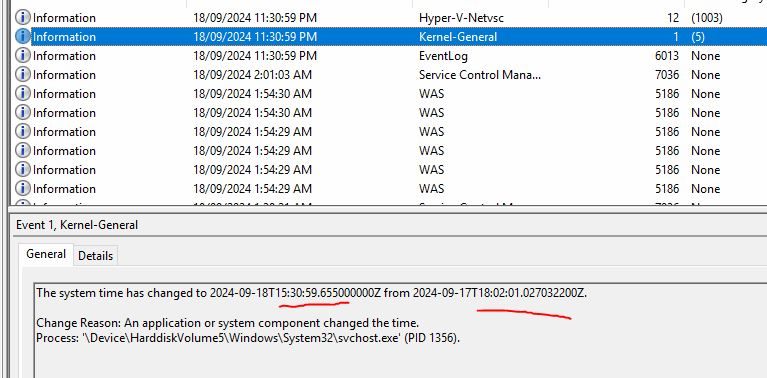Viewport: 767px width, 378px height.
Task: Click info icon of Service Control Manager row
Action: coord(23,75)
